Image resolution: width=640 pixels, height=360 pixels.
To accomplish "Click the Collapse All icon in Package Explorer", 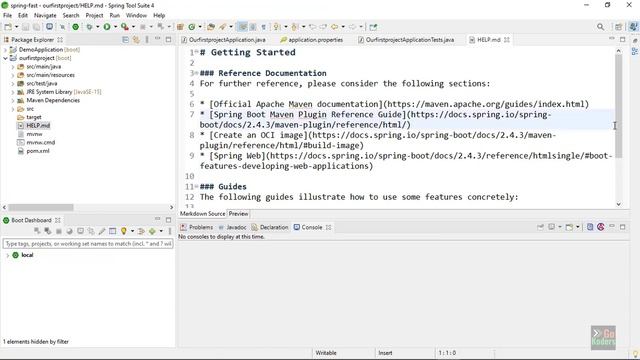I will [126, 40].
